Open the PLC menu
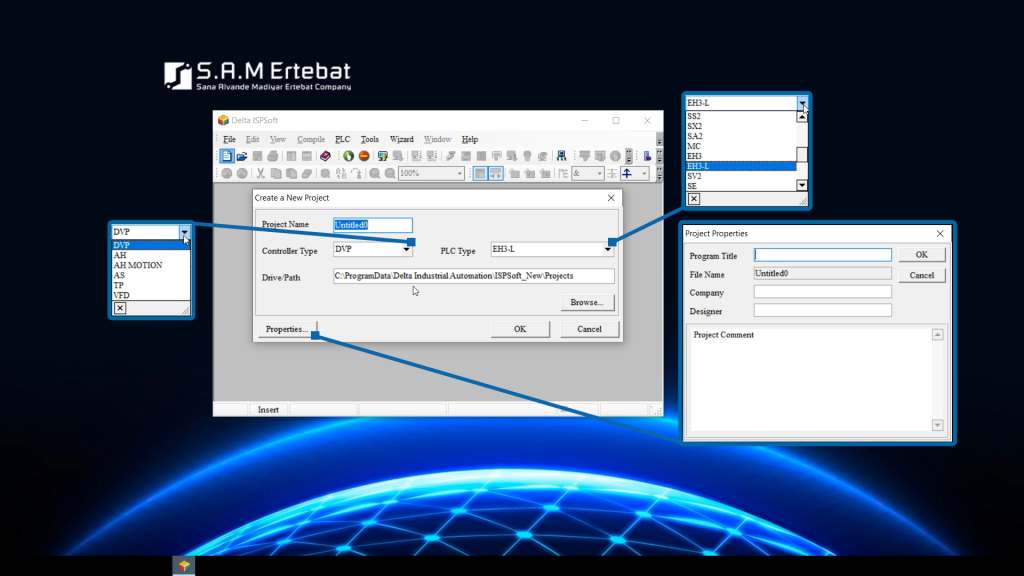The width and height of the screenshot is (1024, 576). tap(342, 139)
